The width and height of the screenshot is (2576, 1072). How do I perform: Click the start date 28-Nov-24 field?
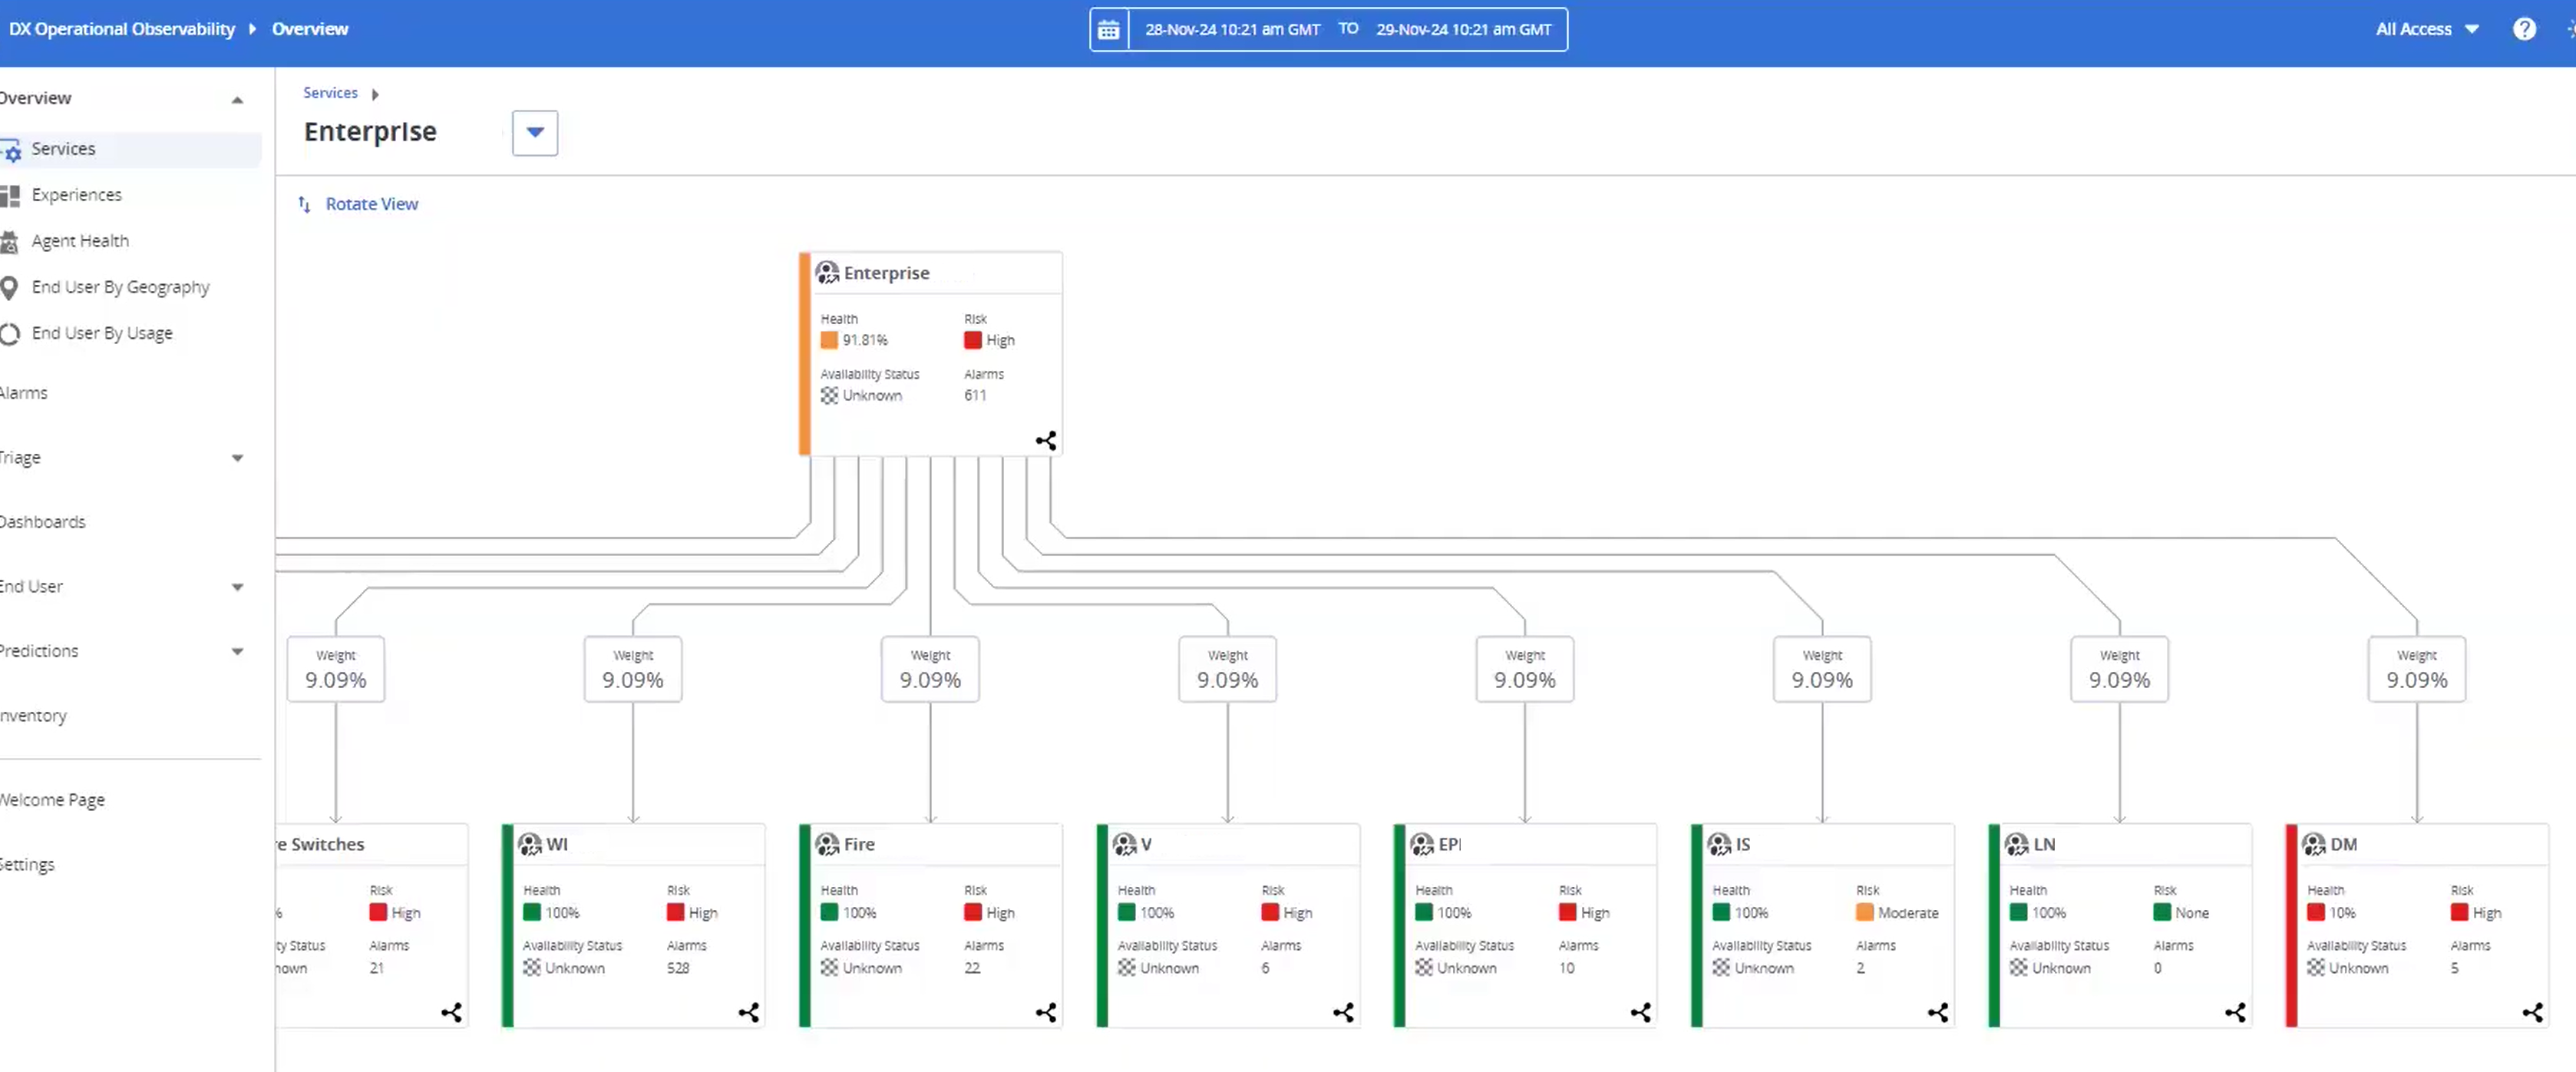(x=1232, y=30)
